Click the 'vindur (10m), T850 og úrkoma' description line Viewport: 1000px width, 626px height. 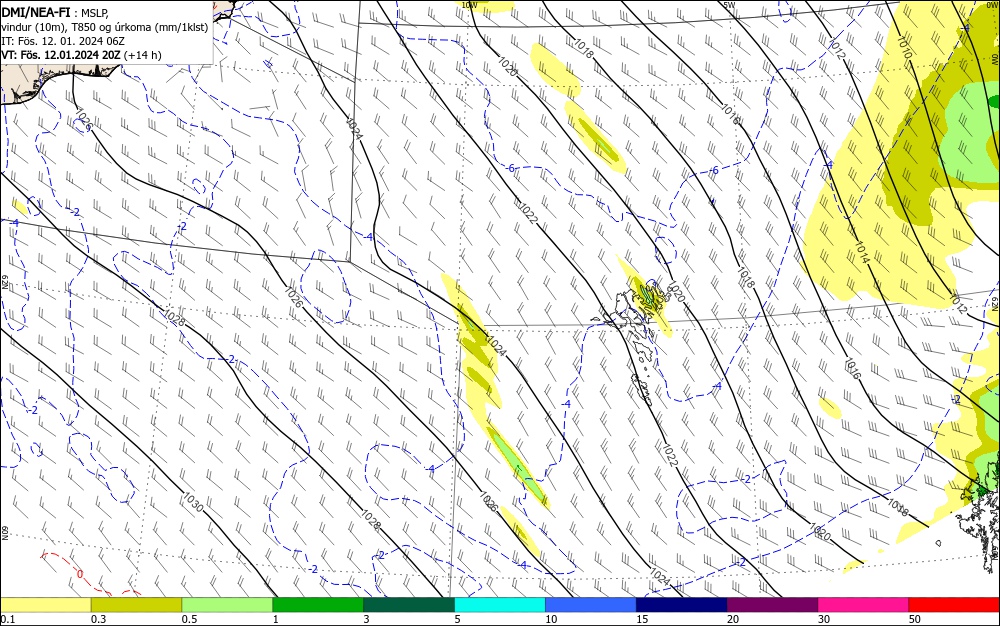(105, 27)
